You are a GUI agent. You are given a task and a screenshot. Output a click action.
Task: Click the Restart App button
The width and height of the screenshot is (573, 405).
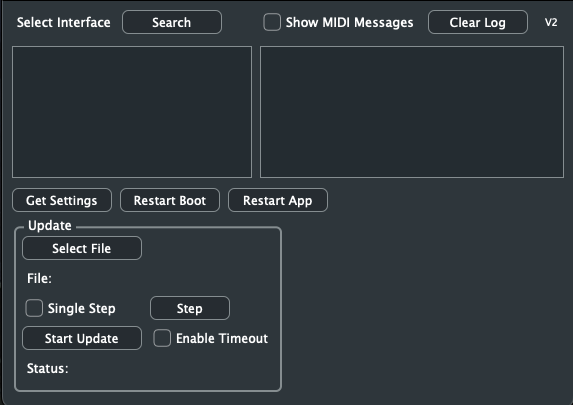(278, 200)
